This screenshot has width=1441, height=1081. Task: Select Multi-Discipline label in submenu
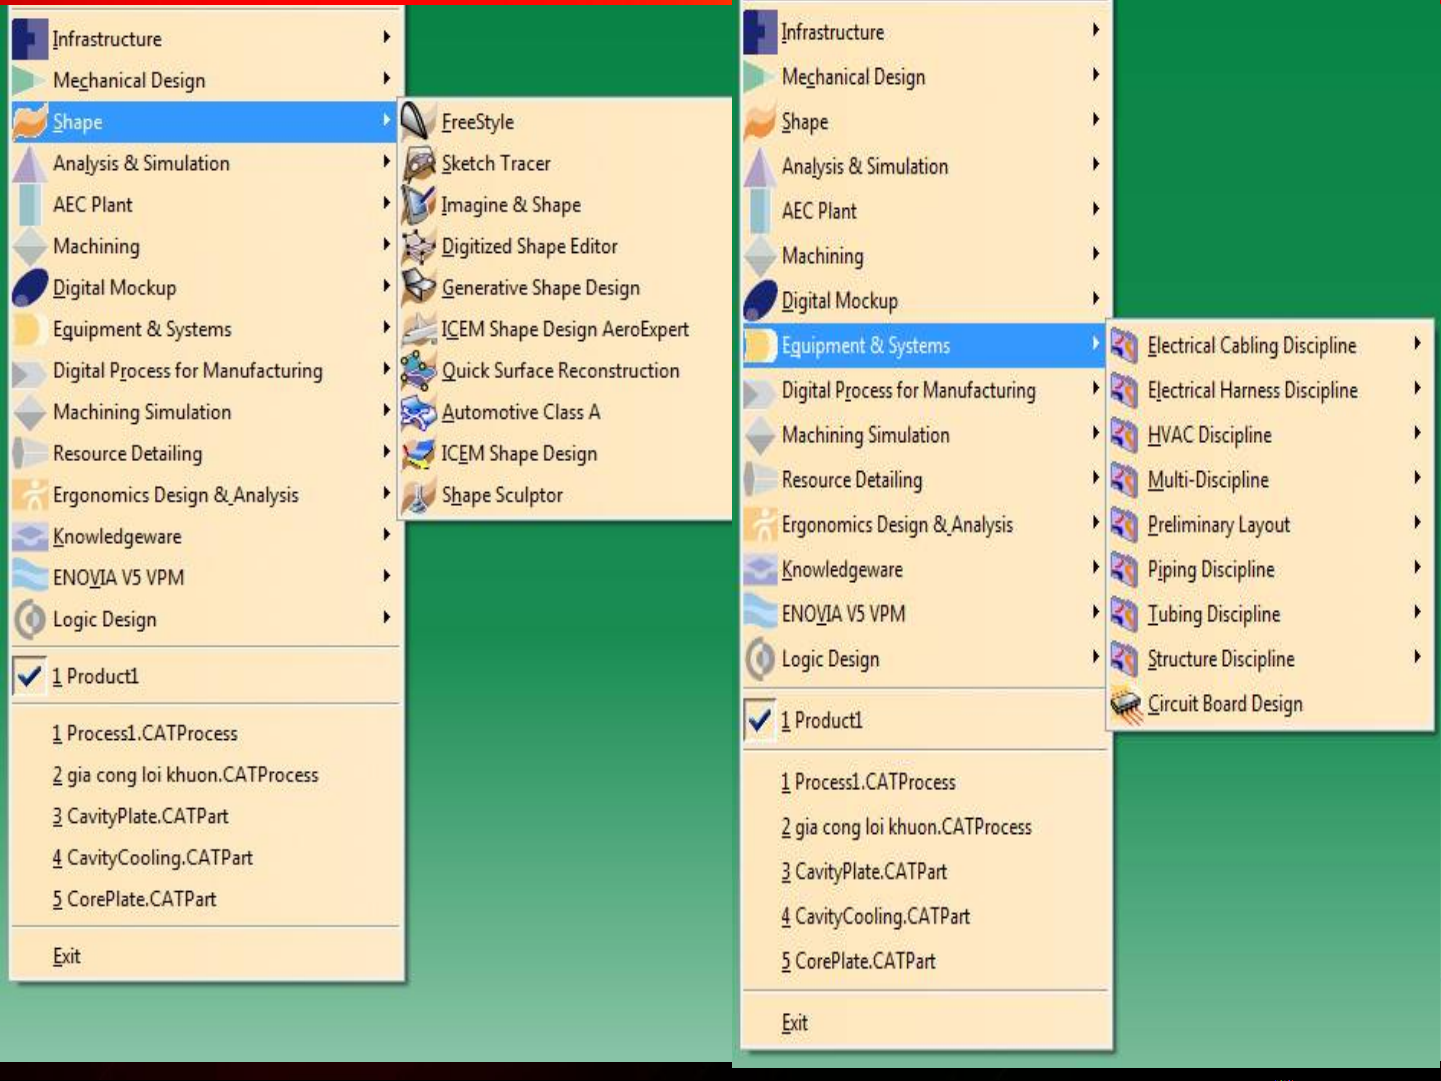coord(1208,480)
